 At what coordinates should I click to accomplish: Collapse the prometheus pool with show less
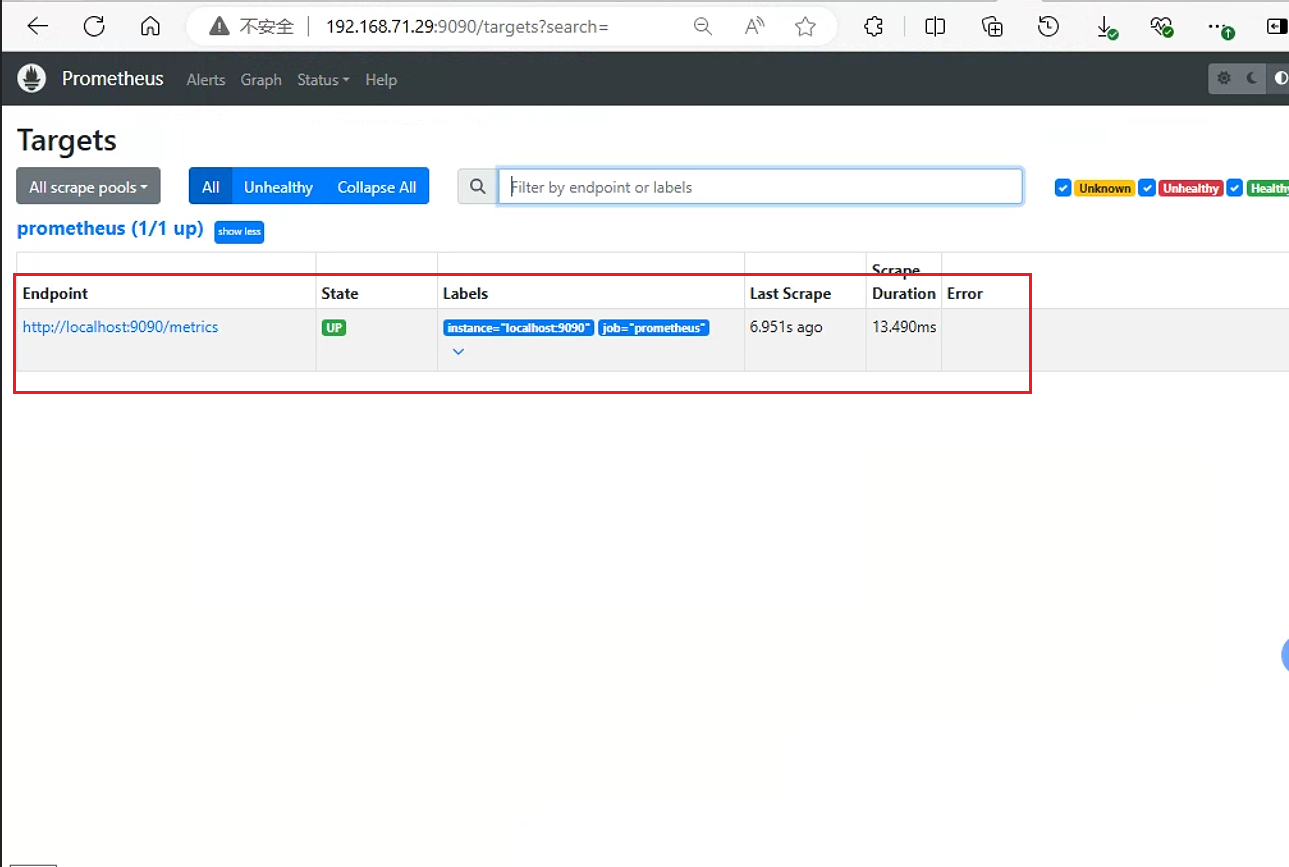click(239, 231)
